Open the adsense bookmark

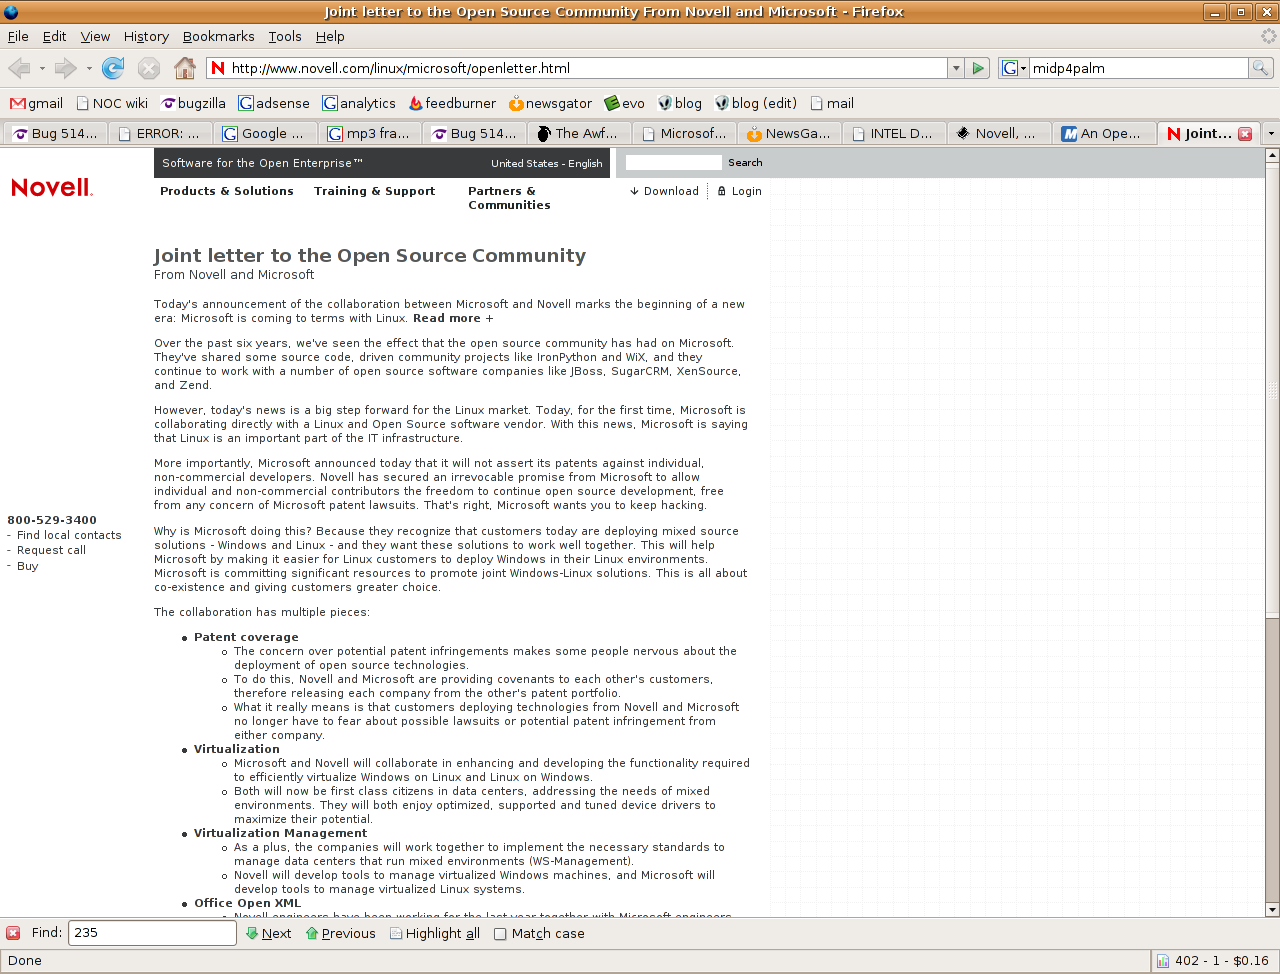(x=274, y=103)
